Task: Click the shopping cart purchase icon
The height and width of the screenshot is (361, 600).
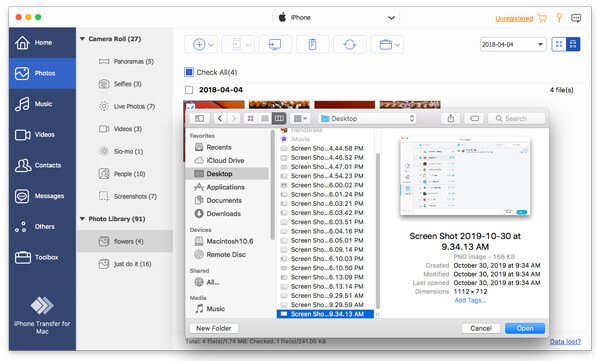Action: [x=542, y=18]
